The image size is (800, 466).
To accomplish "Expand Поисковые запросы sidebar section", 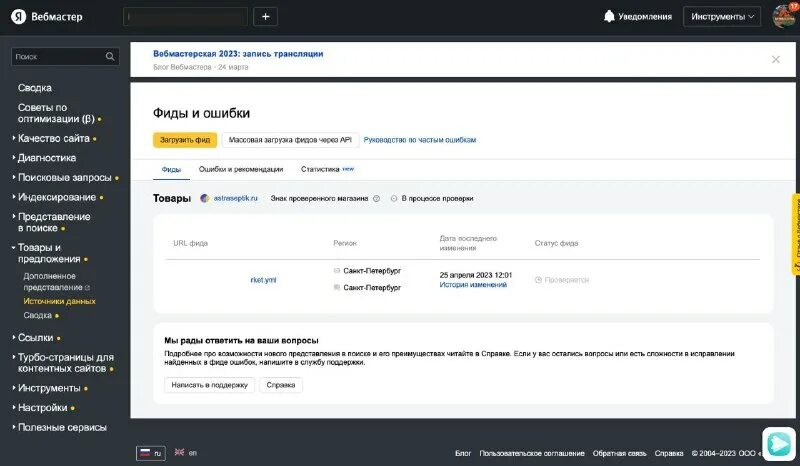I will tap(64, 178).
